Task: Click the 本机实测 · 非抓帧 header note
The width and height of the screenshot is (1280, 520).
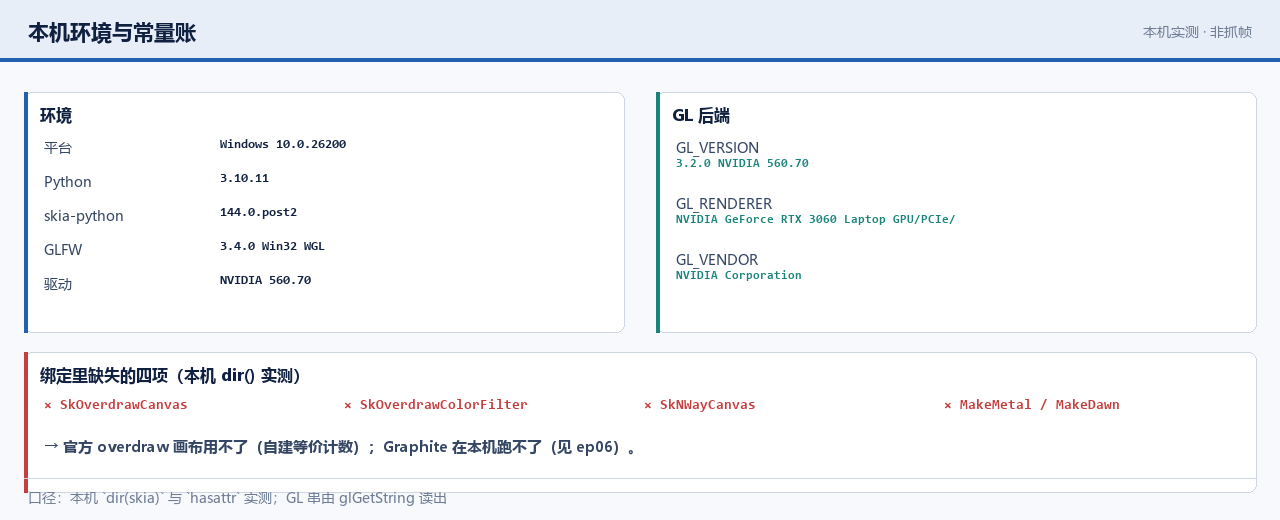Action: click(x=1197, y=32)
